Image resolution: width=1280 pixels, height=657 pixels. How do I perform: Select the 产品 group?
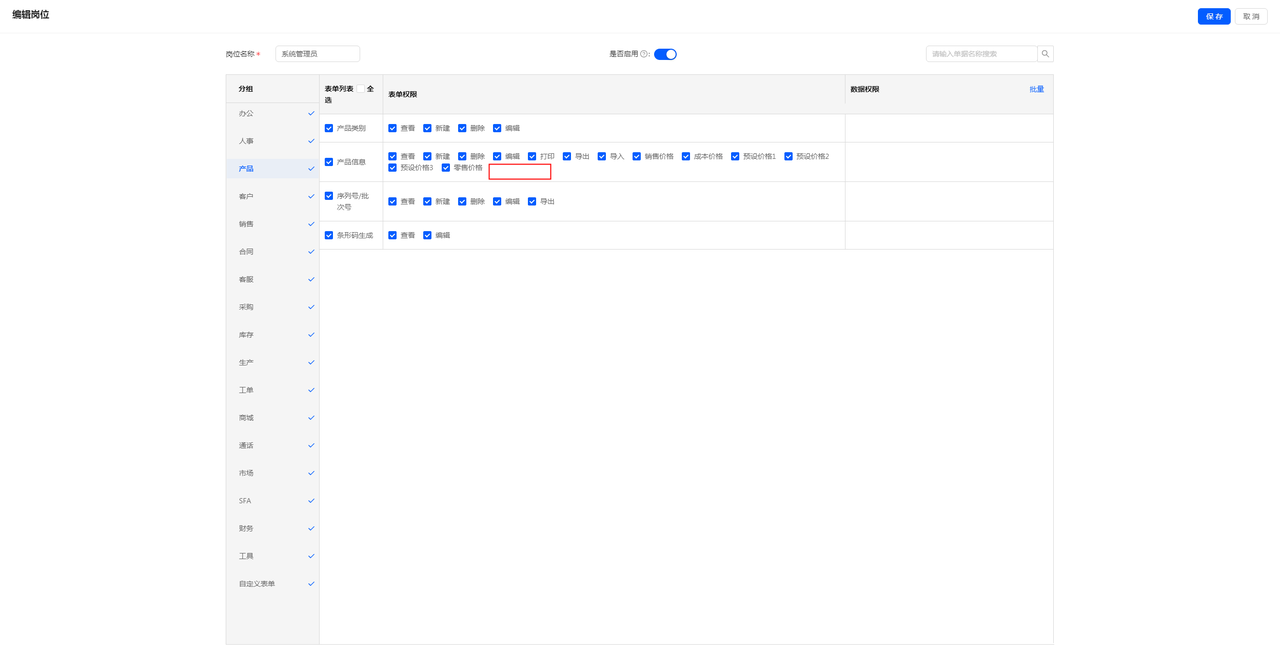(272, 169)
